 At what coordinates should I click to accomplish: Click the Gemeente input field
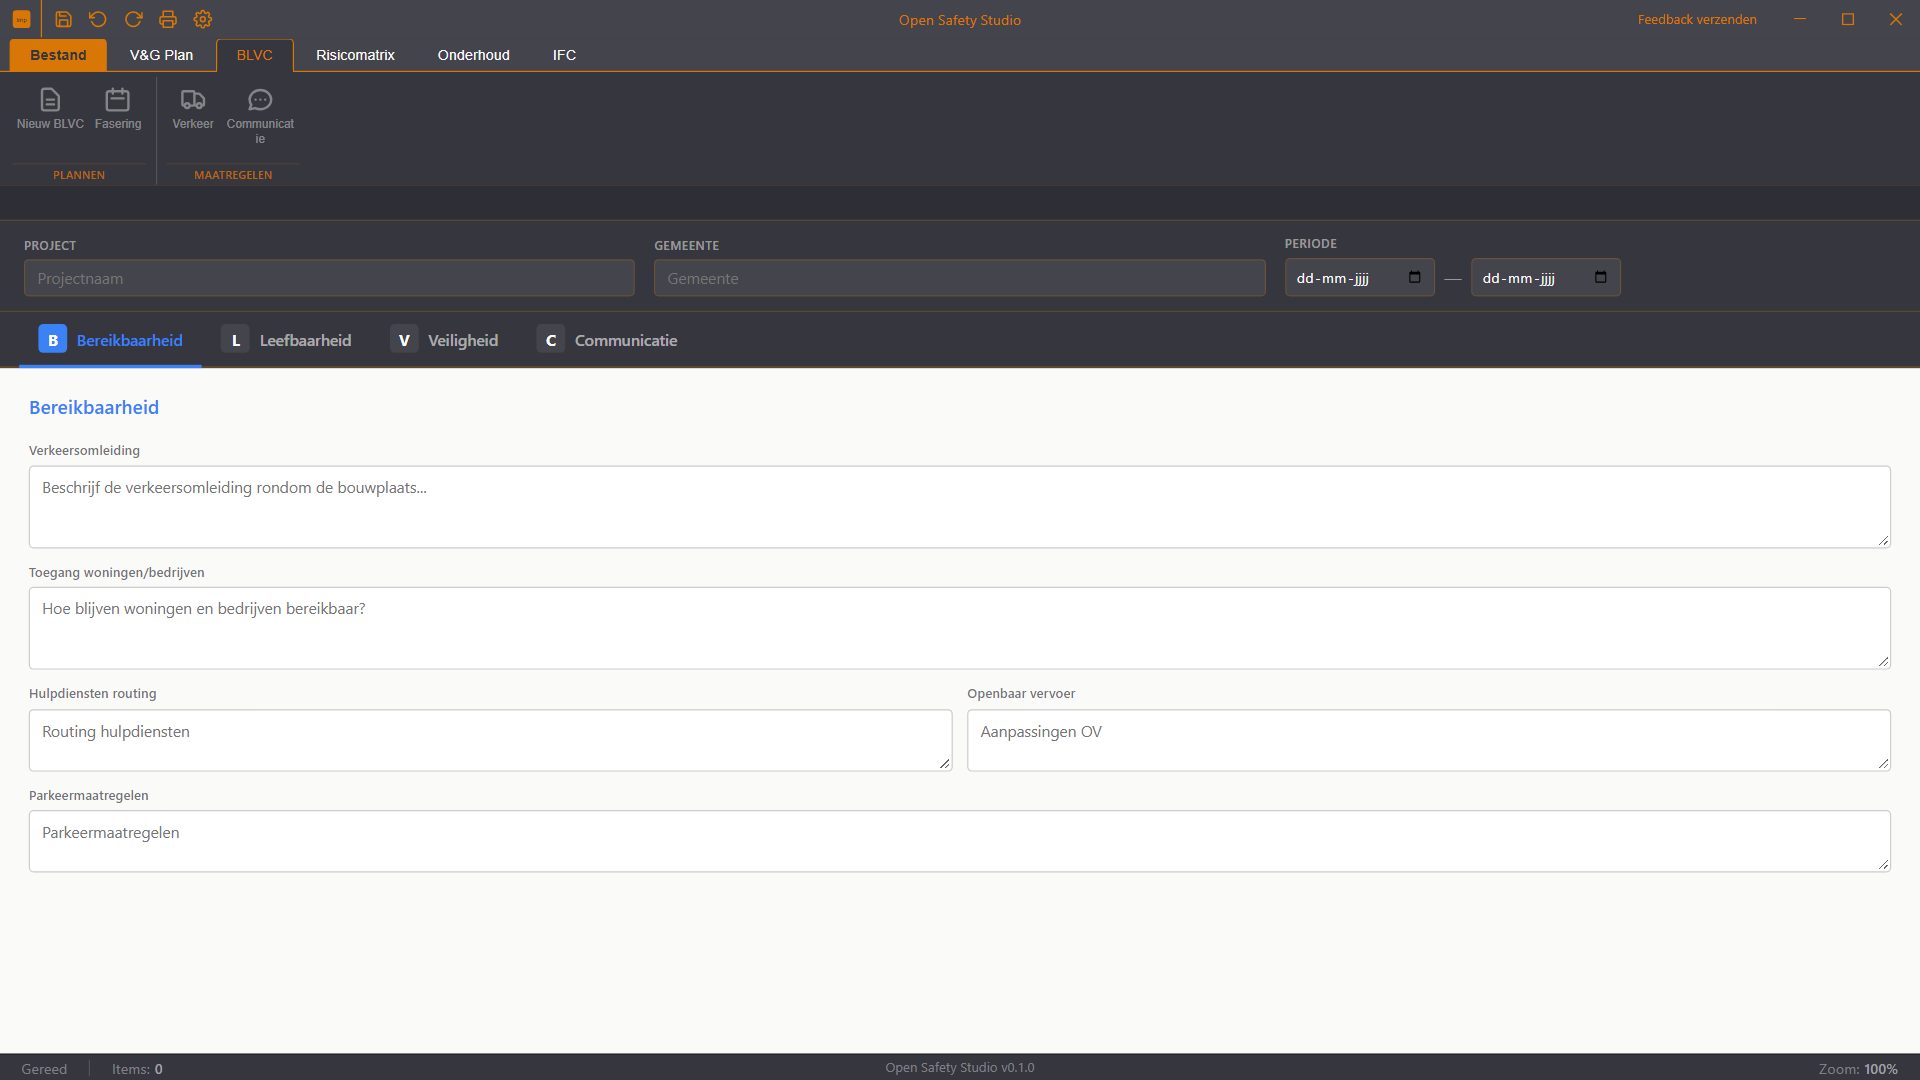click(x=959, y=278)
